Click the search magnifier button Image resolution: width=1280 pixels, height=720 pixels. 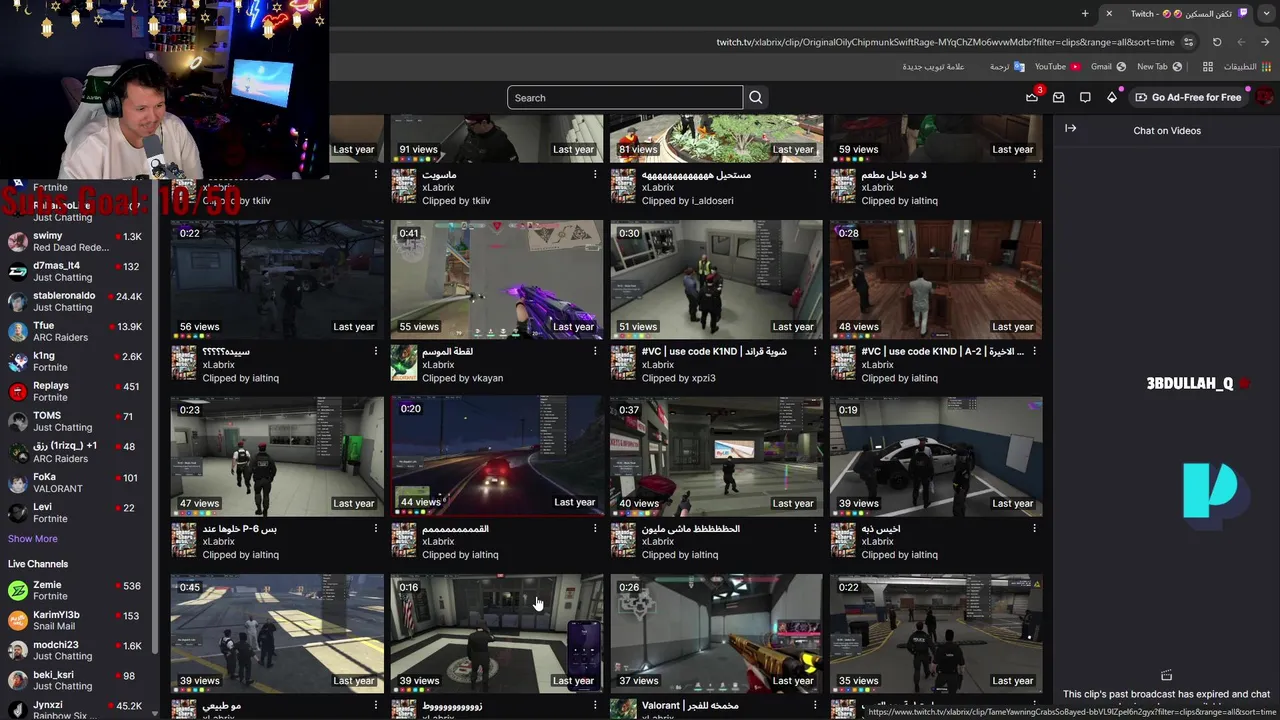tap(756, 98)
